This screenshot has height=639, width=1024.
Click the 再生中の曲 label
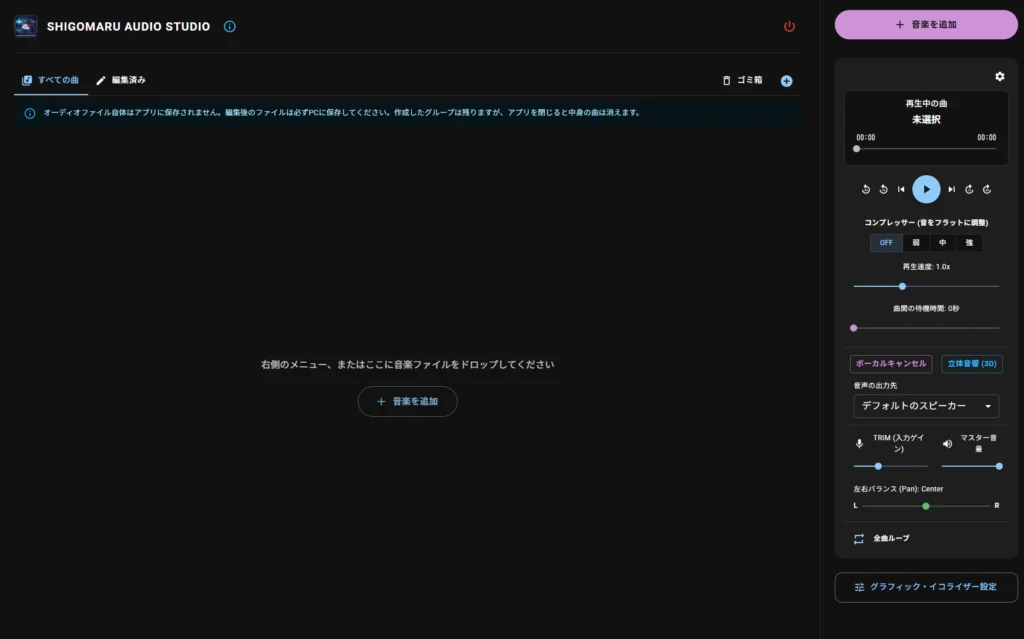[x=926, y=103]
